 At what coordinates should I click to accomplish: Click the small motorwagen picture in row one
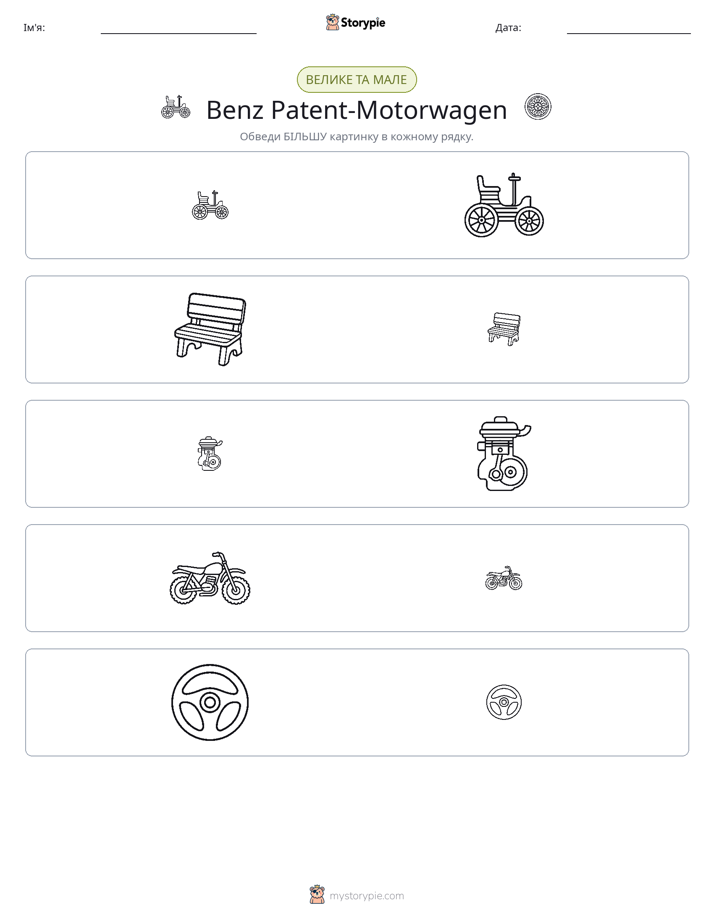click(x=210, y=205)
